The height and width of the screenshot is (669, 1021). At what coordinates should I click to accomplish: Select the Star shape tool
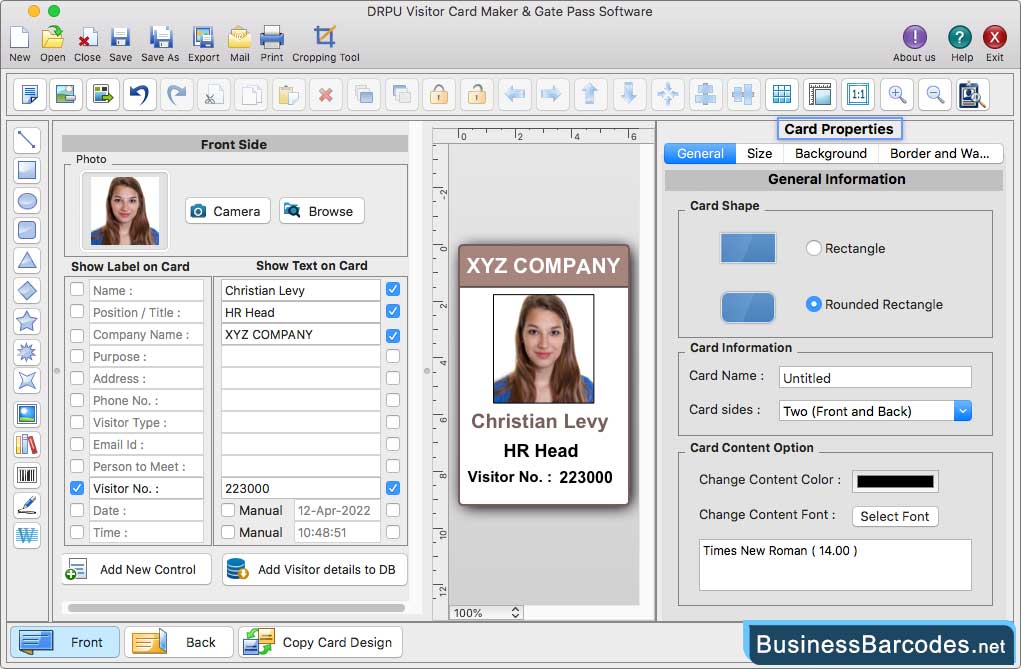27,321
